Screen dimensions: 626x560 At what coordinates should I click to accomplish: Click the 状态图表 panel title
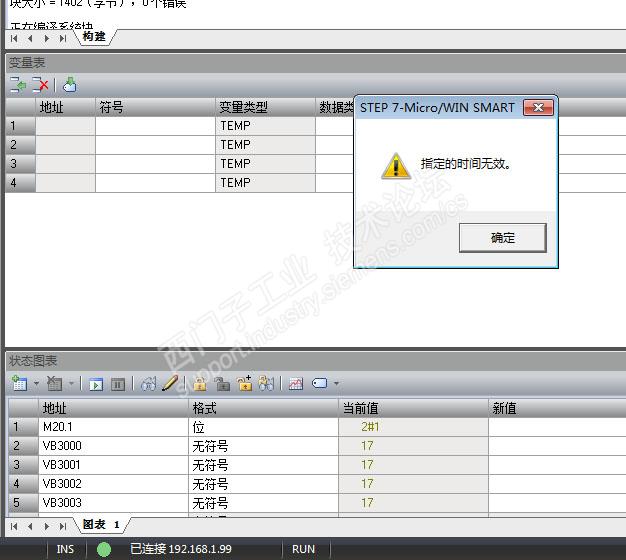(33, 361)
